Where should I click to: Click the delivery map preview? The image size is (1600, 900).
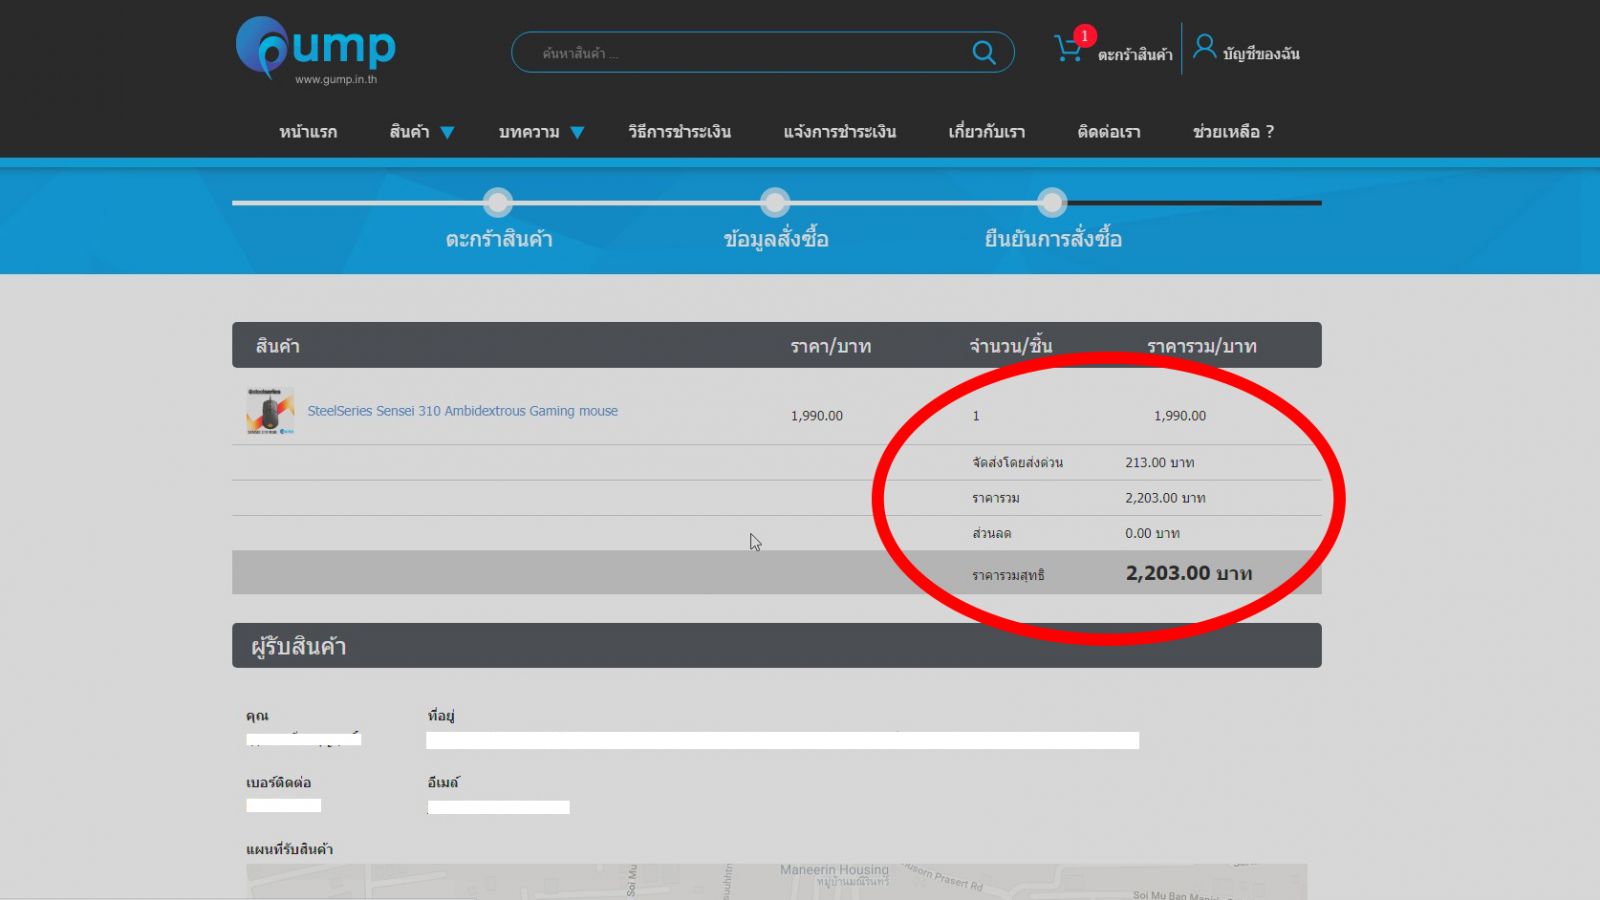coord(777,881)
